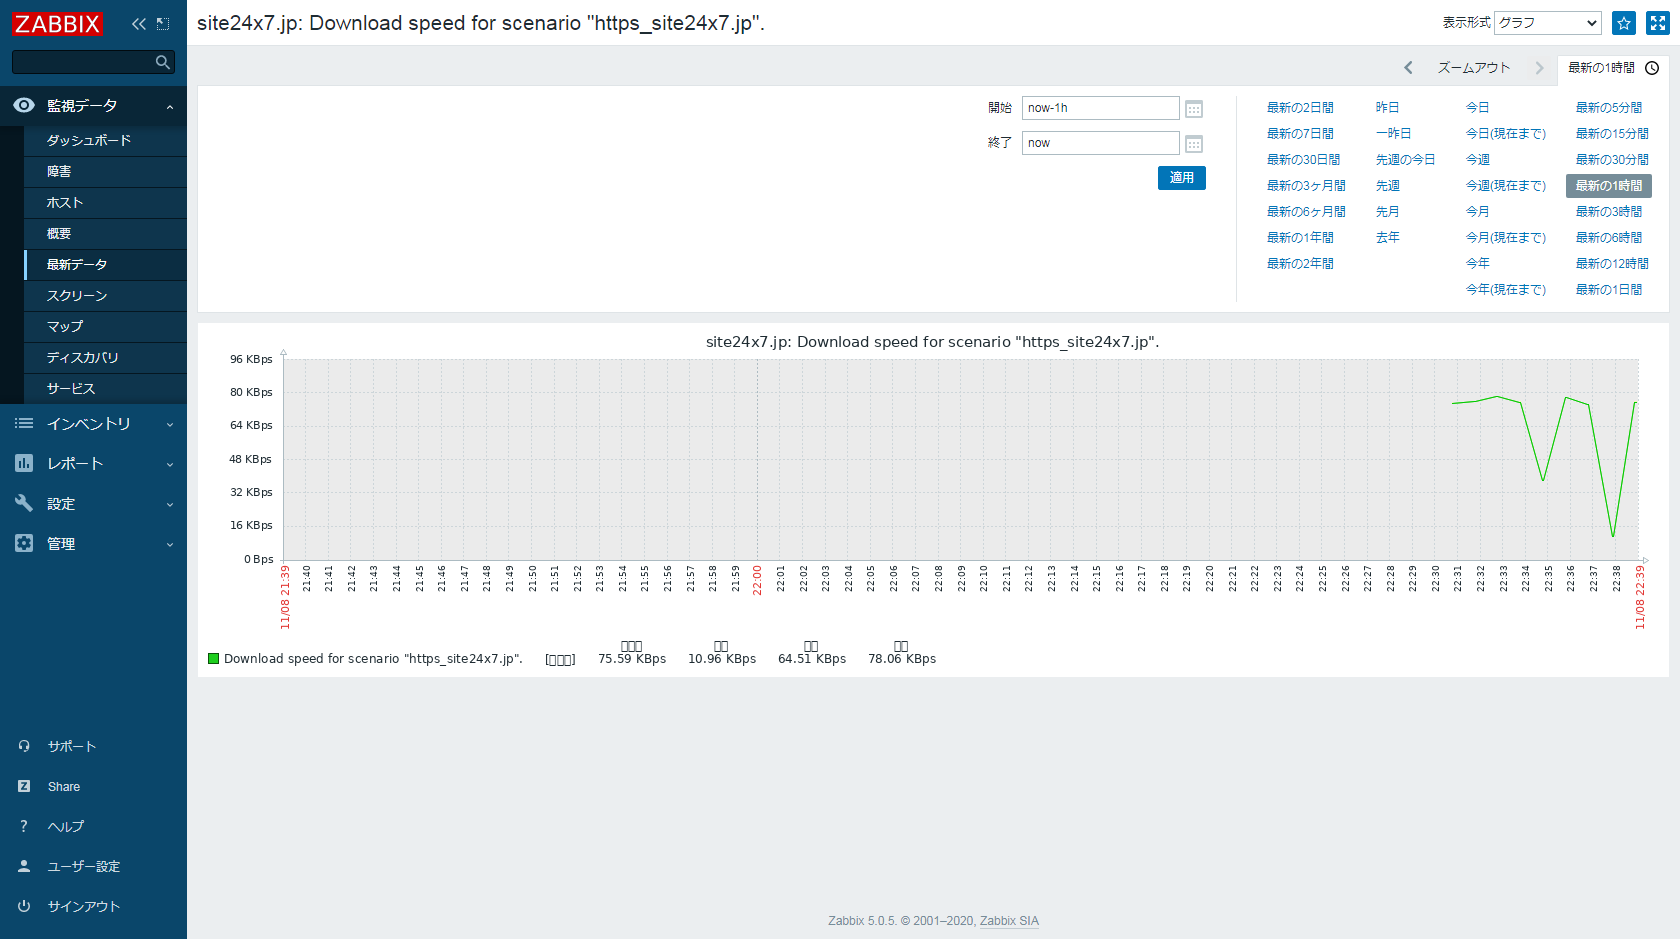Open ダッシュボード in sidebar
The image size is (1680, 939).
pos(105,141)
